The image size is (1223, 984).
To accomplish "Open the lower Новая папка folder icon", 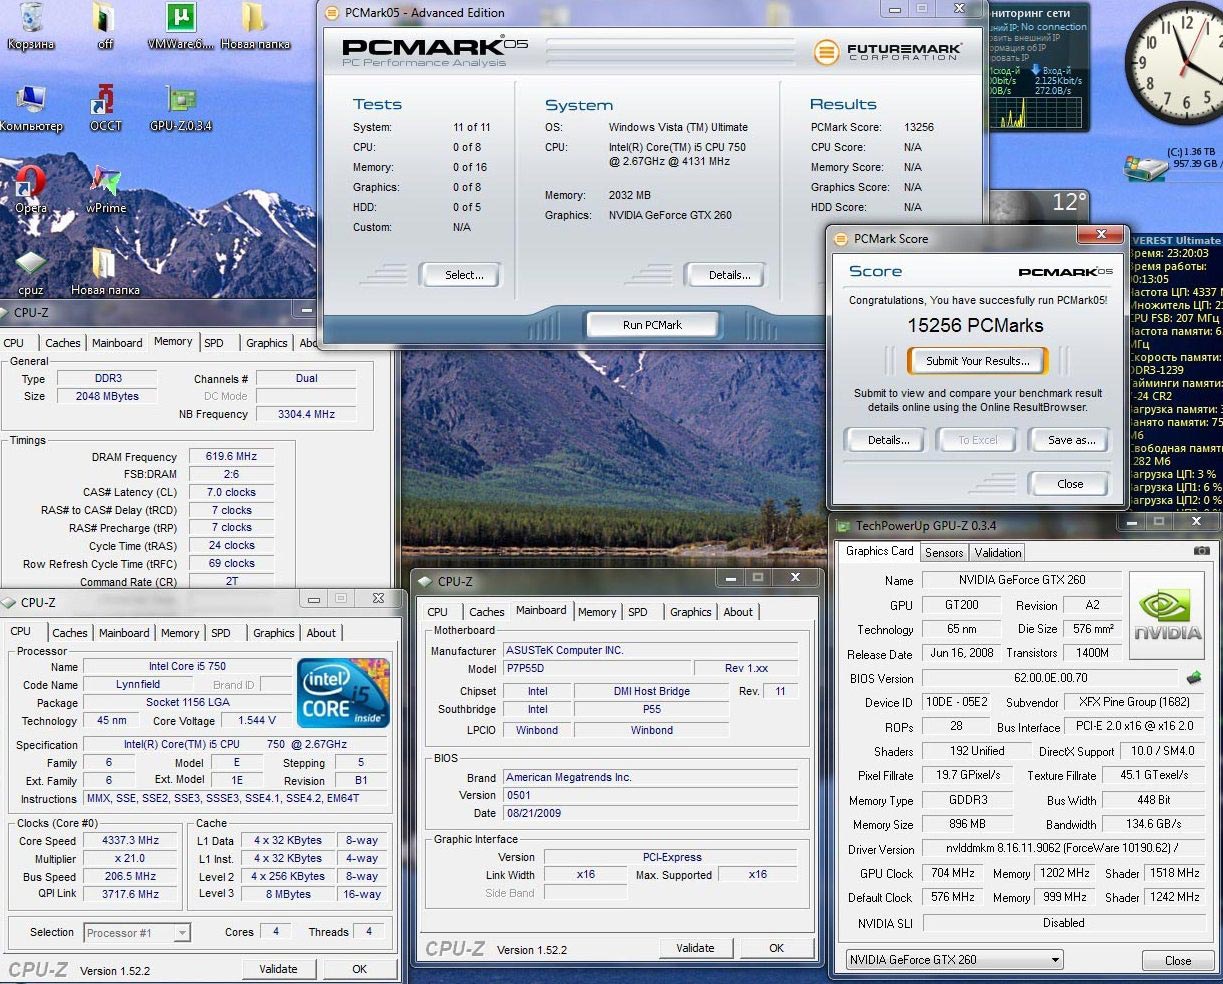I will tap(104, 271).
